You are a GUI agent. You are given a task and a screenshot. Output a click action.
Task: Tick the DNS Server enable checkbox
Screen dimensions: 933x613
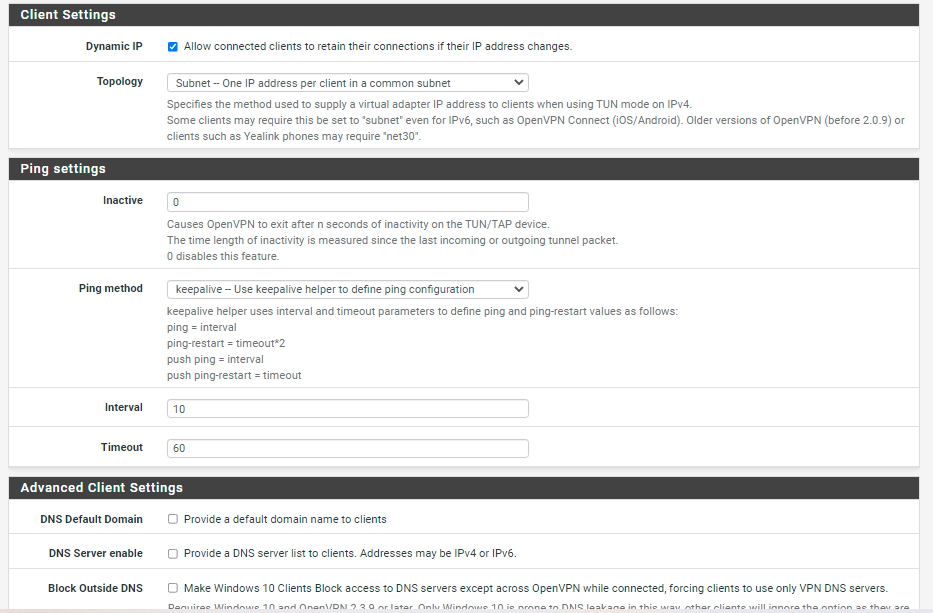click(173, 553)
